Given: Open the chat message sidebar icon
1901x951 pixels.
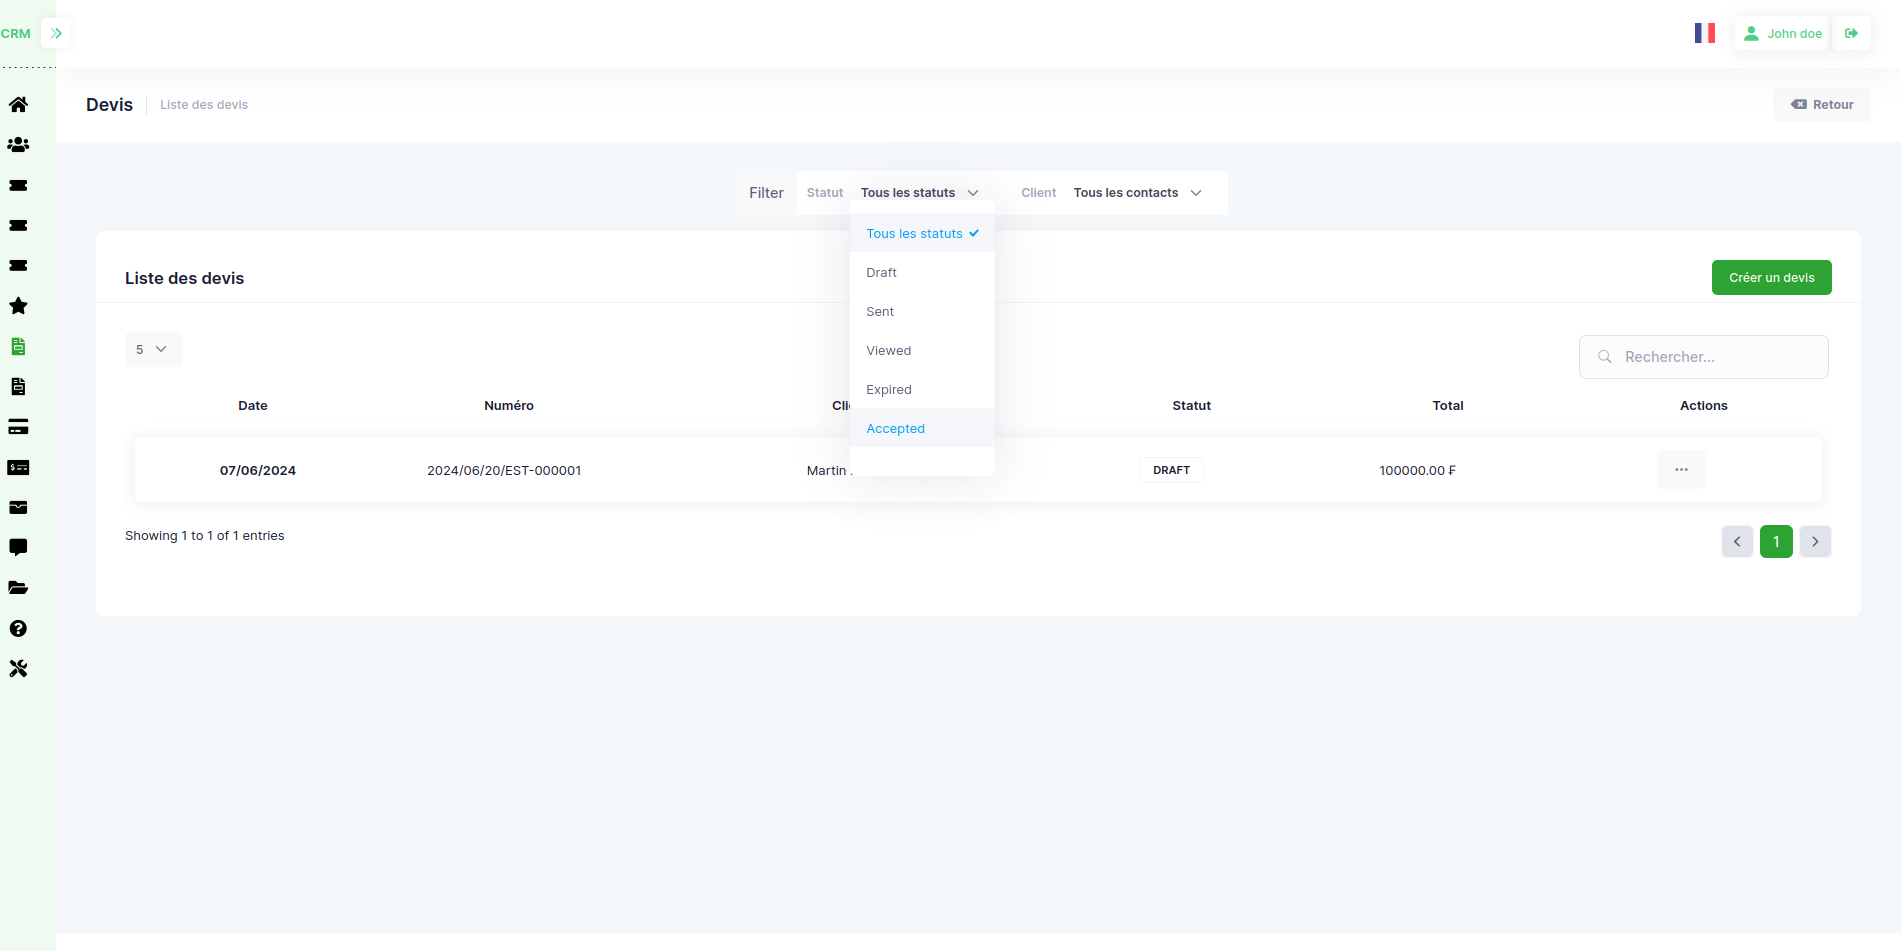Looking at the screenshot, I should 18,547.
